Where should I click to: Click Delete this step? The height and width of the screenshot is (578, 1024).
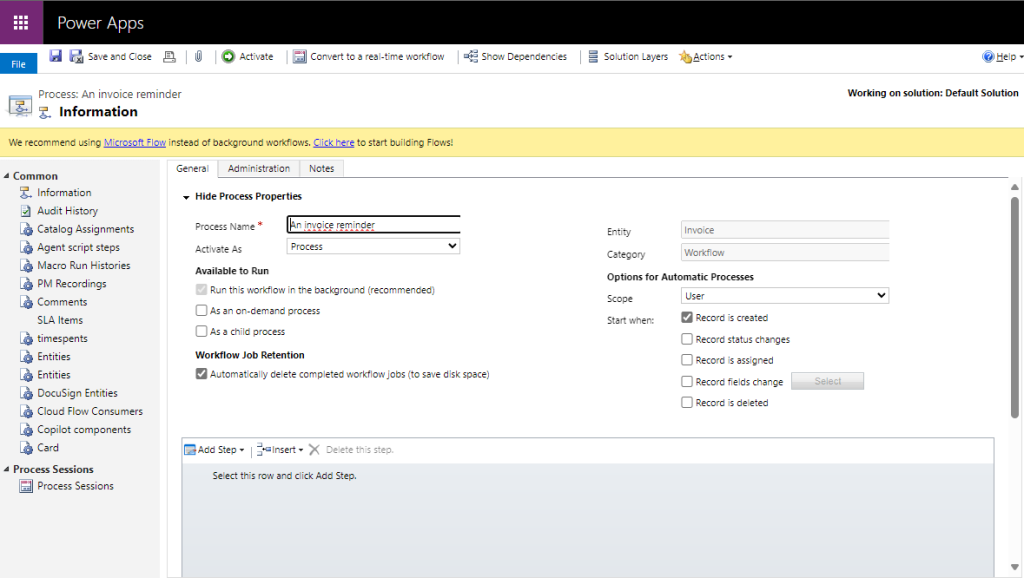pyautogui.click(x=351, y=449)
